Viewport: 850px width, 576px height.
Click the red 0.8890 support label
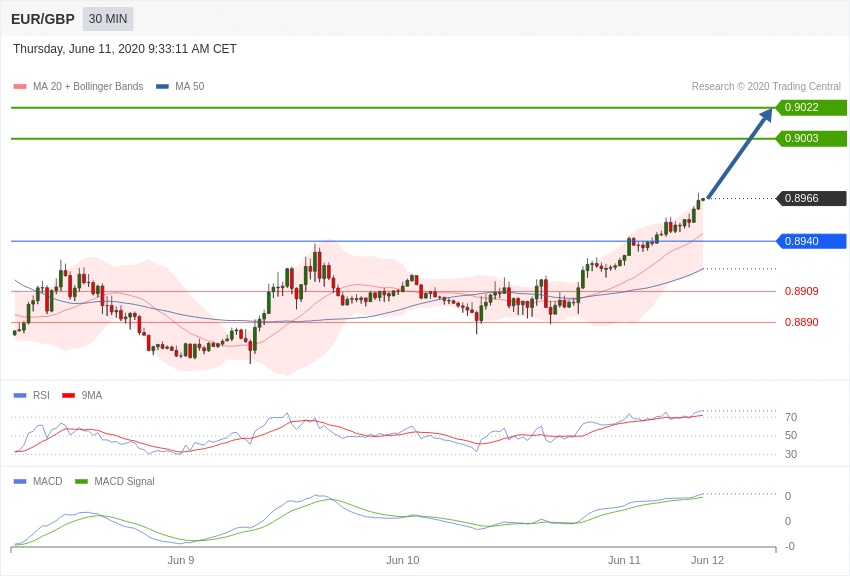pos(801,322)
